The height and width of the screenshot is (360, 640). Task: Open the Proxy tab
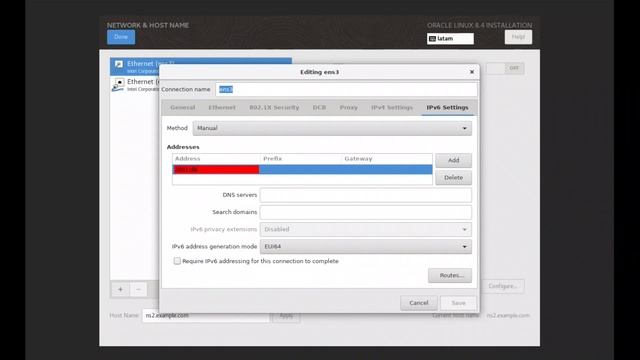click(349, 108)
